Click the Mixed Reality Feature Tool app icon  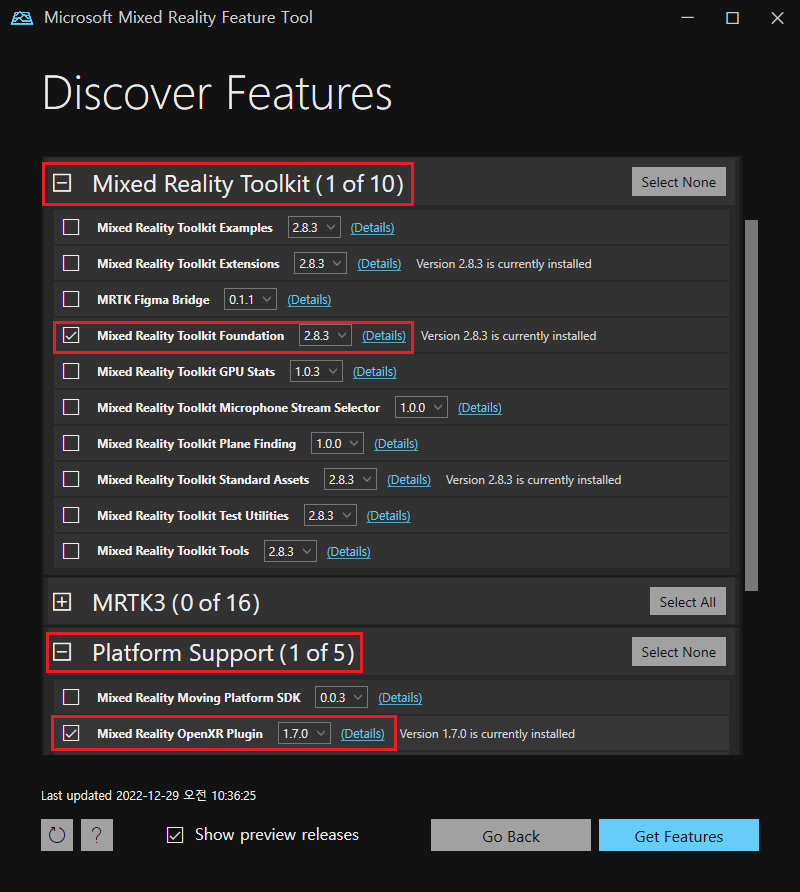(x=22, y=18)
